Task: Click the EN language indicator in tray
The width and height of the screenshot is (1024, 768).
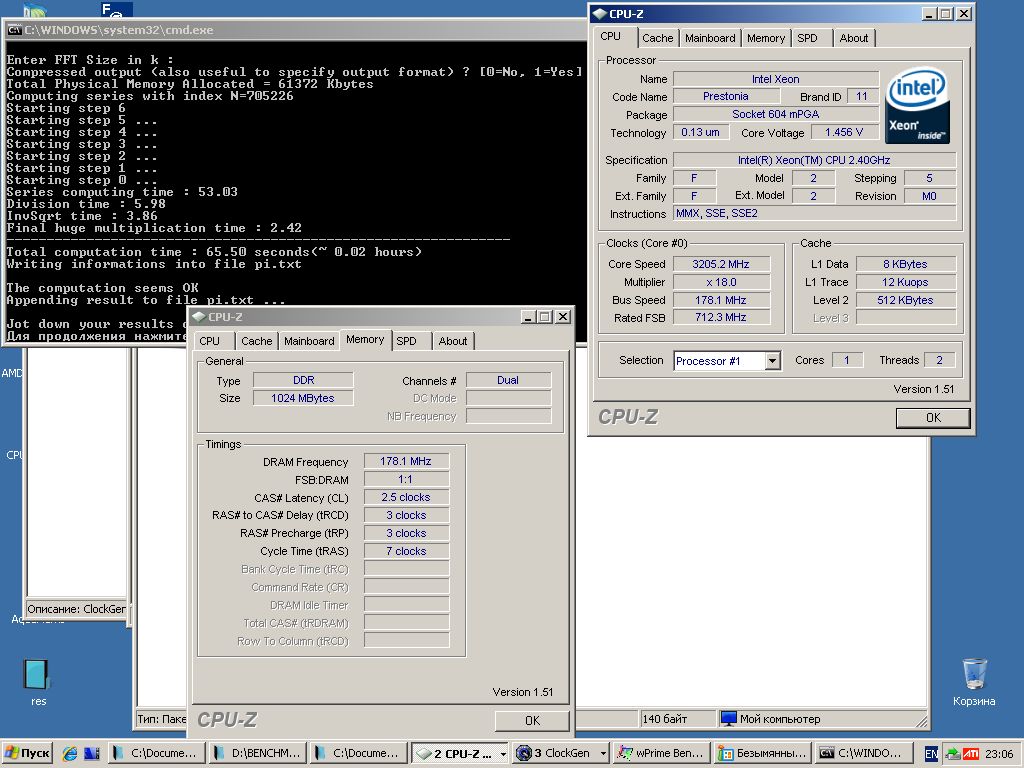Action: (931, 754)
